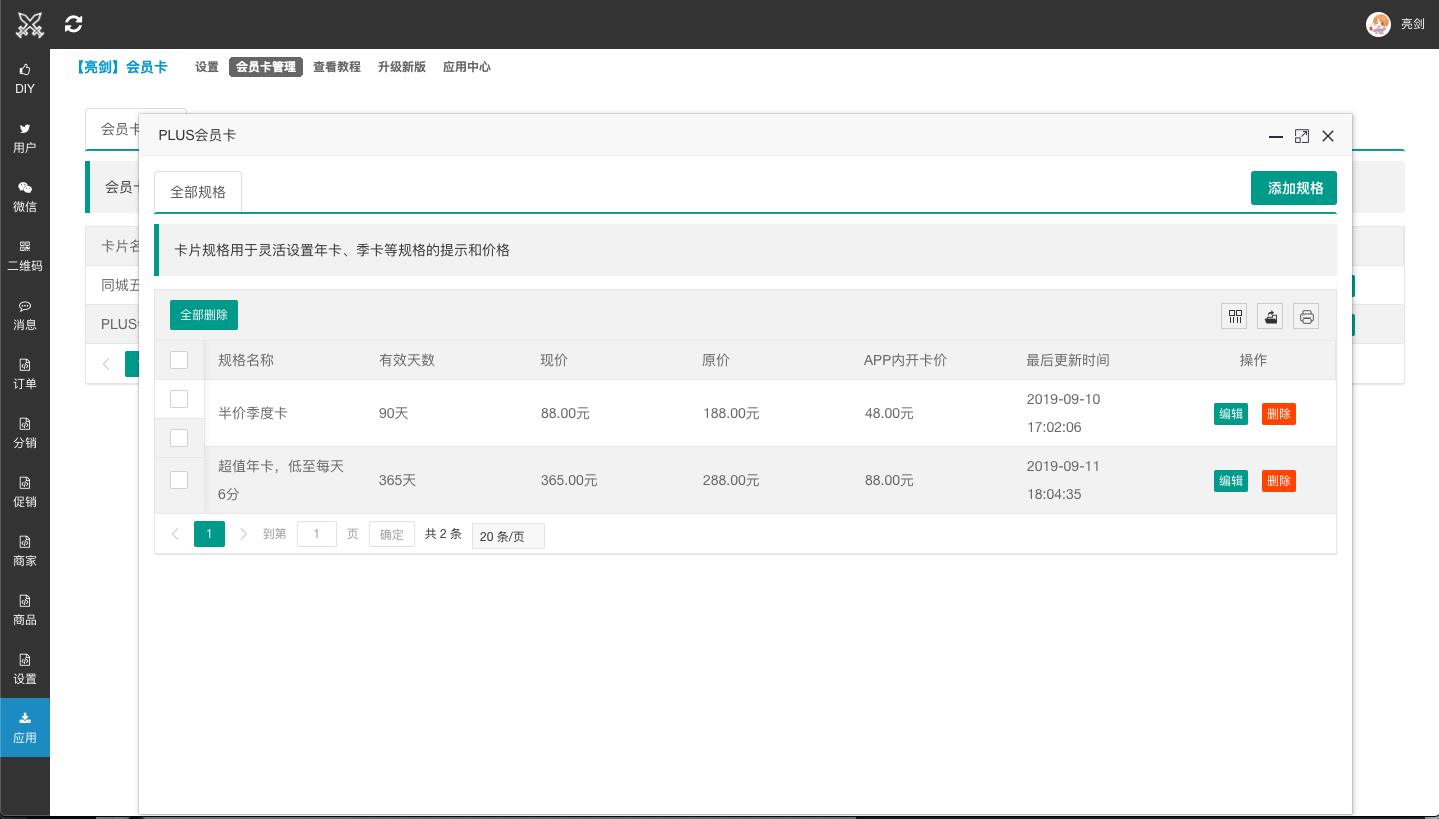This screenshot has width=1439, height=819.
Task: Click the print icon in the table toolbar
Action: [x=1305, y=315]
